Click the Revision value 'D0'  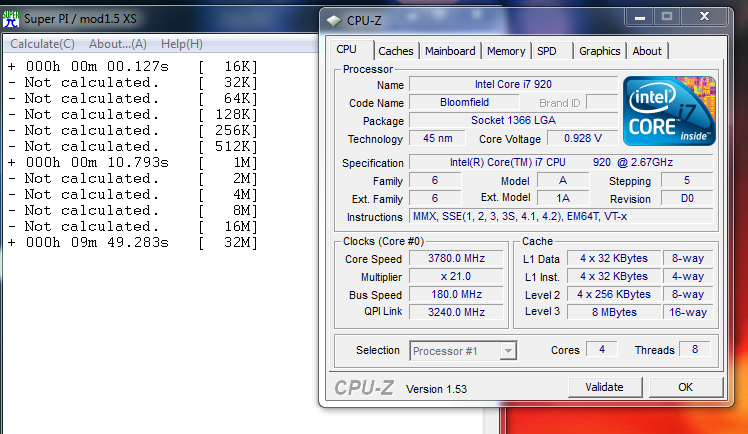coord(687,198)
